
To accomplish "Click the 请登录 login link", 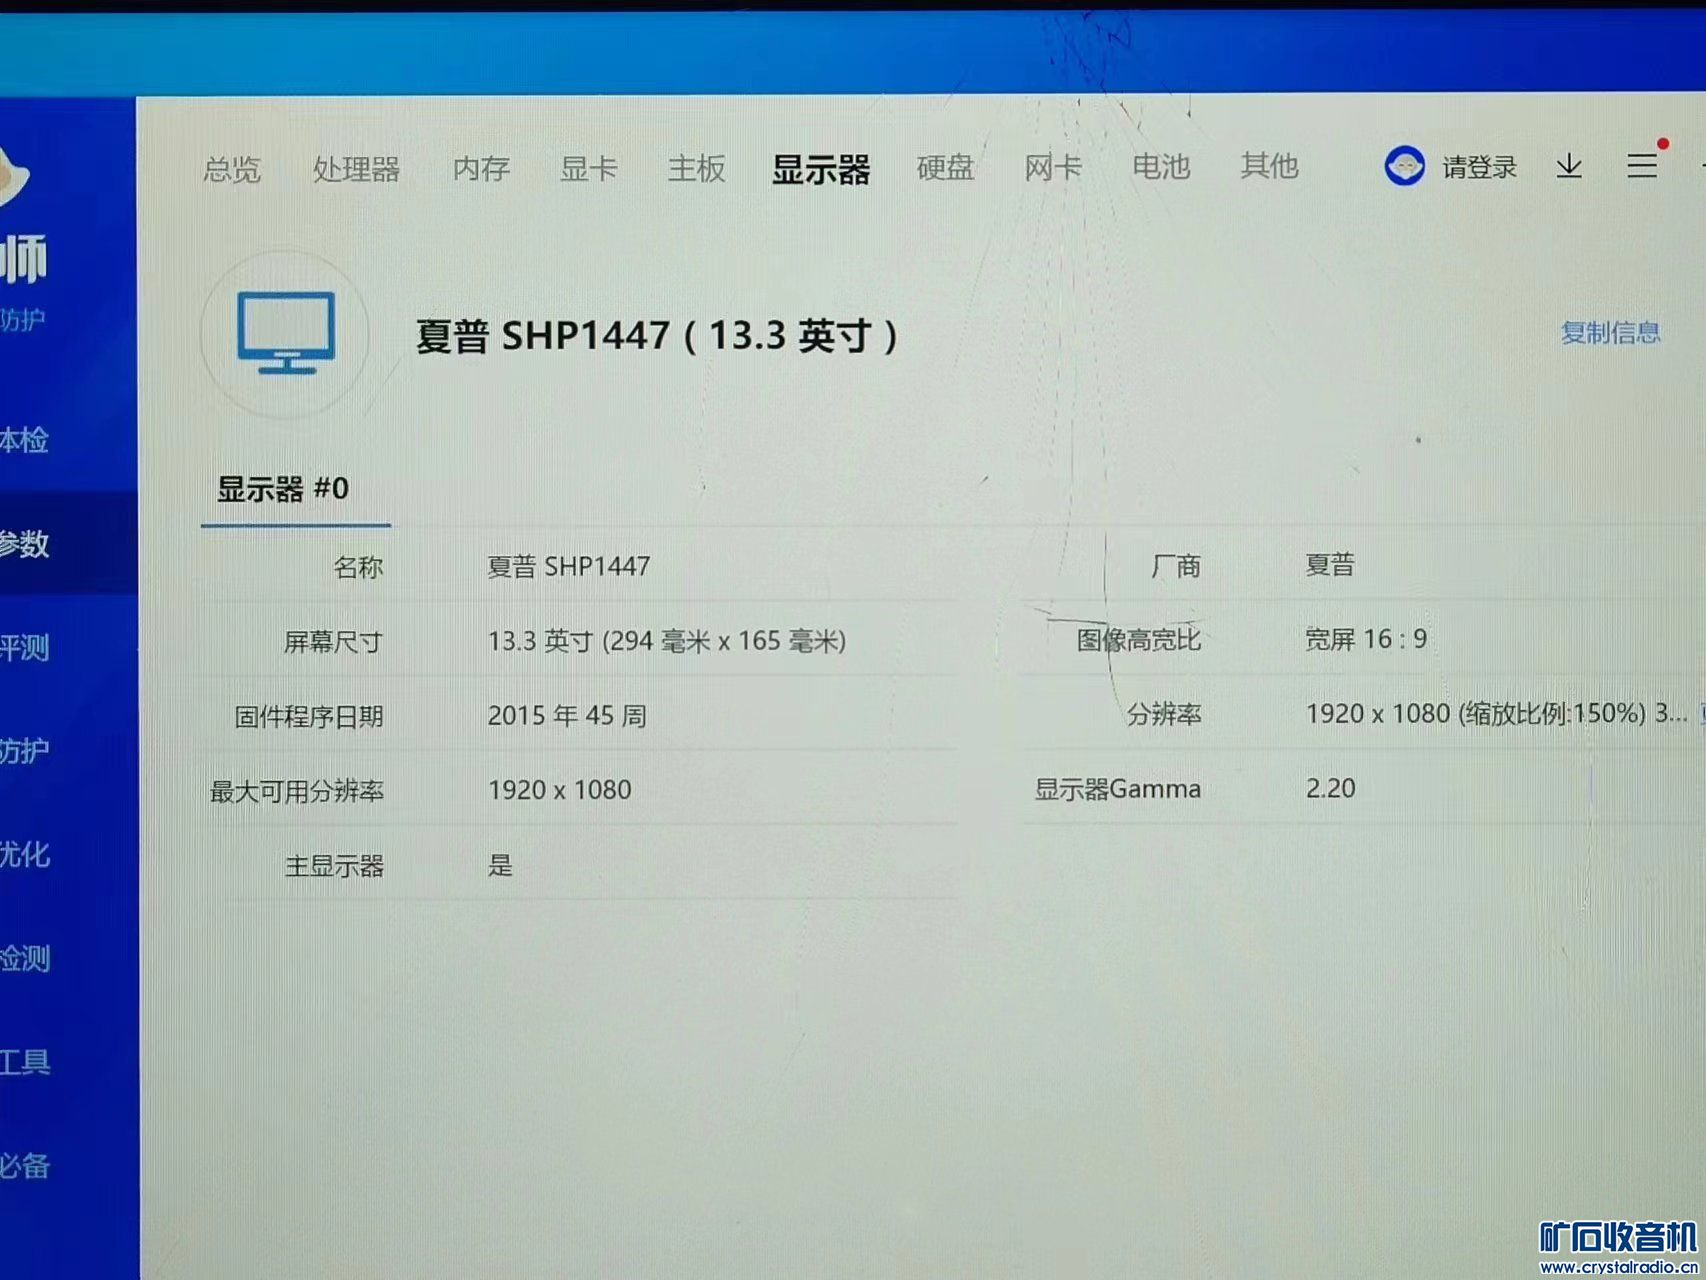I will click(1479, 167).
